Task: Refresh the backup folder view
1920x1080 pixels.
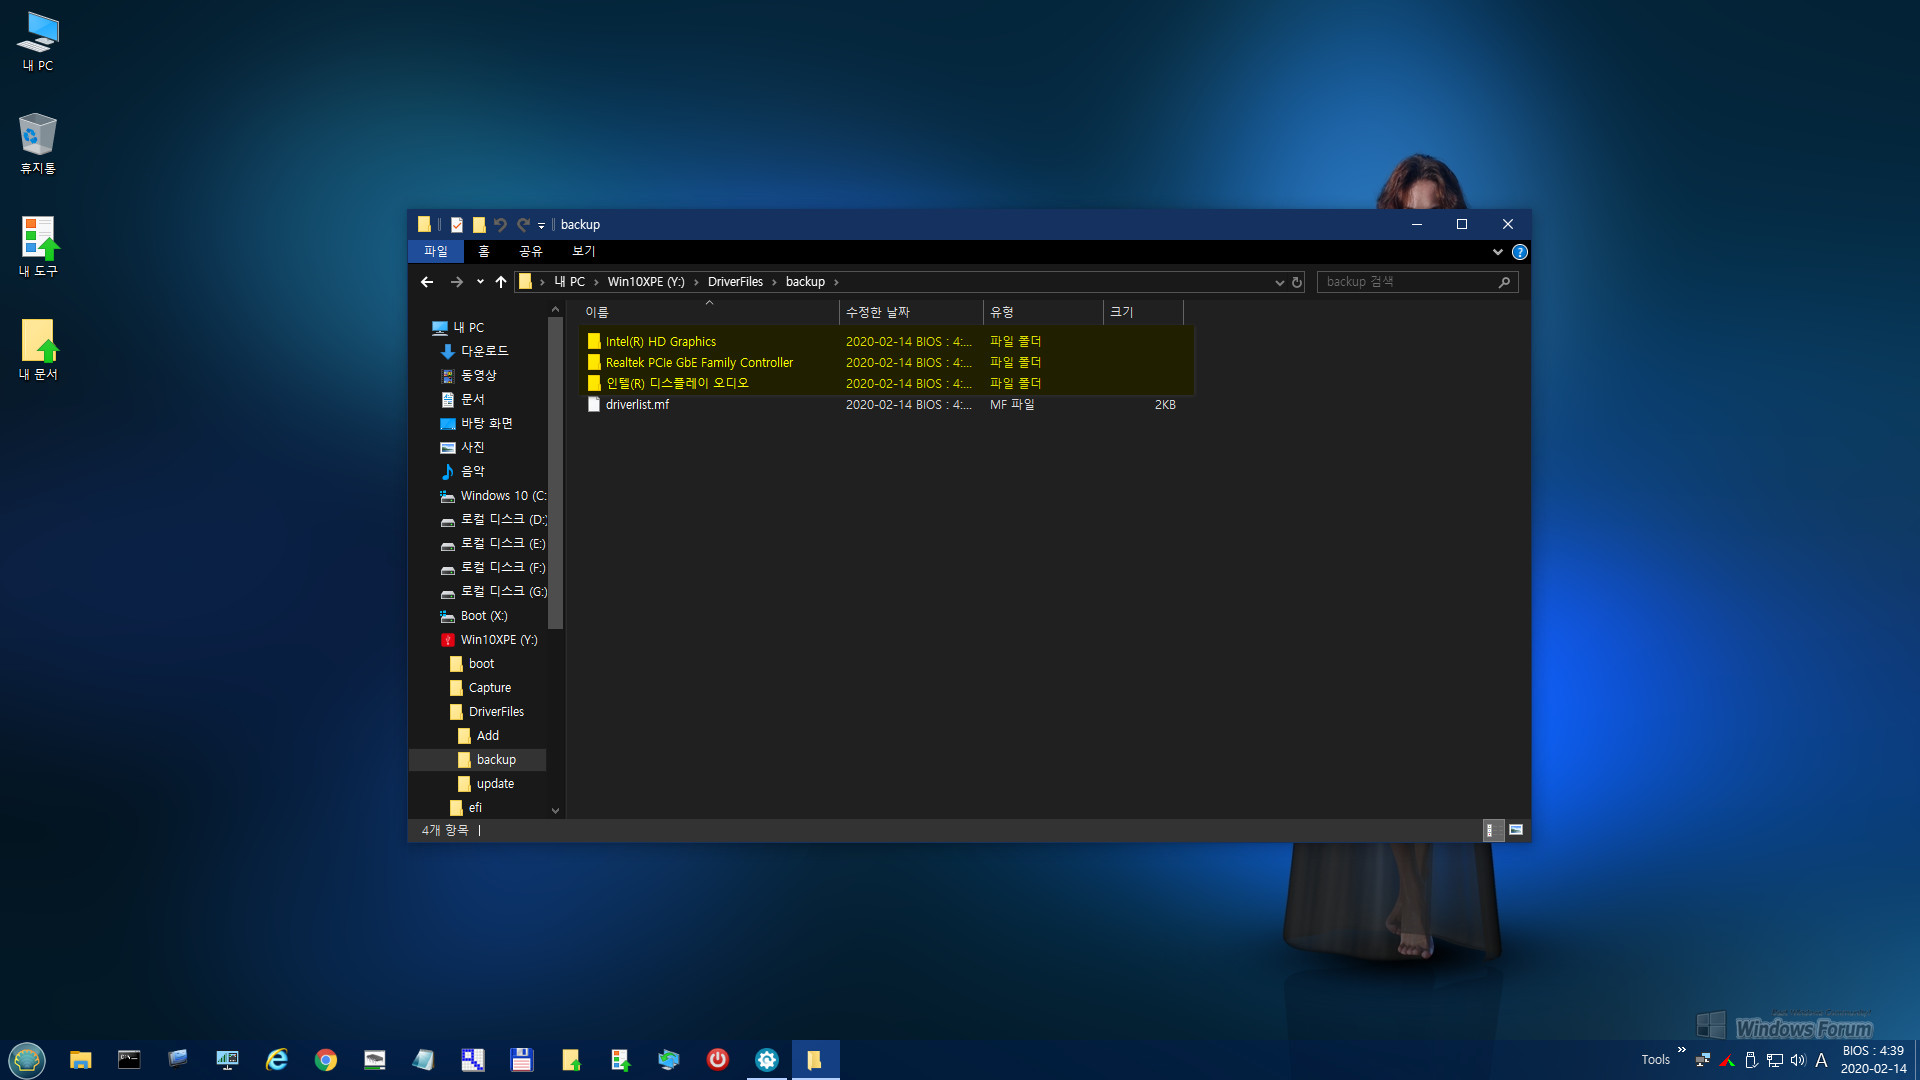Action: (1297, 283)
